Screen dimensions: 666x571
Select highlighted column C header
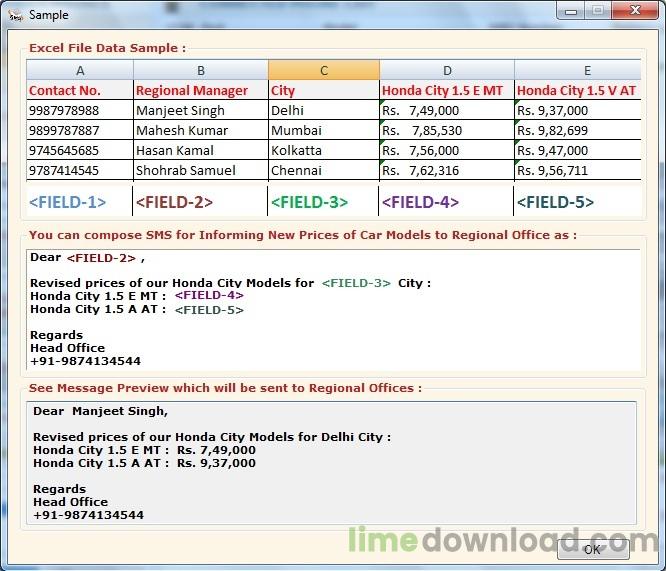[324, 70]
